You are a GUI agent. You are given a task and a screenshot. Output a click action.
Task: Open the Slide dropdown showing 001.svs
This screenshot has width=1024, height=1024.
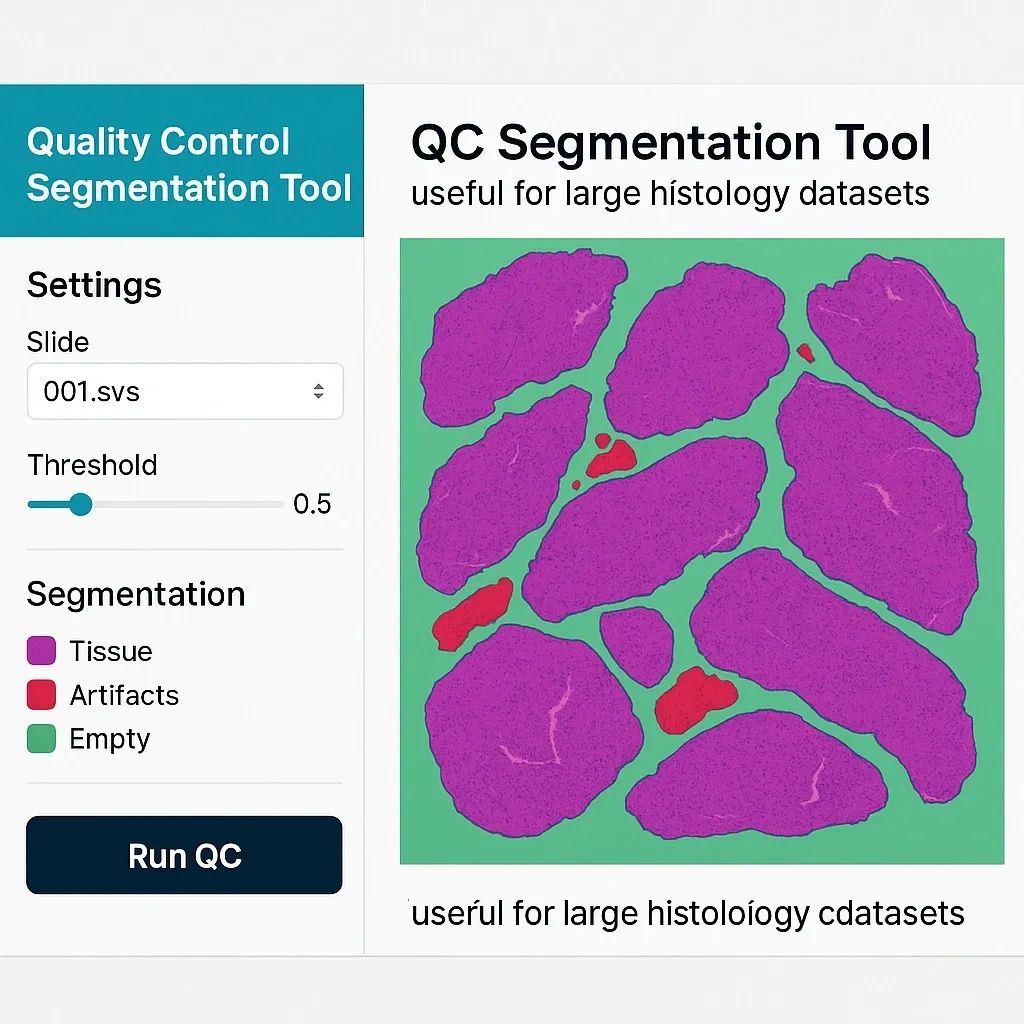pos(170,391)
